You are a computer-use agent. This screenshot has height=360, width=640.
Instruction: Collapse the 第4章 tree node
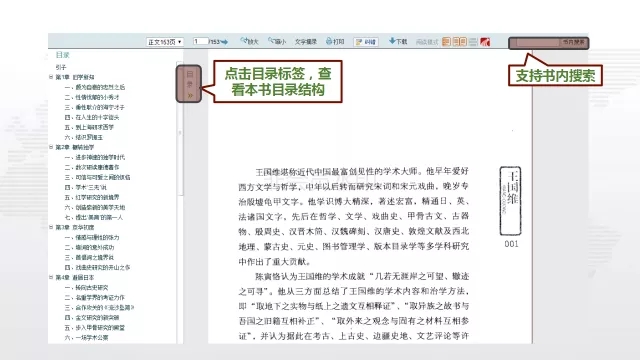pos(51,277)
